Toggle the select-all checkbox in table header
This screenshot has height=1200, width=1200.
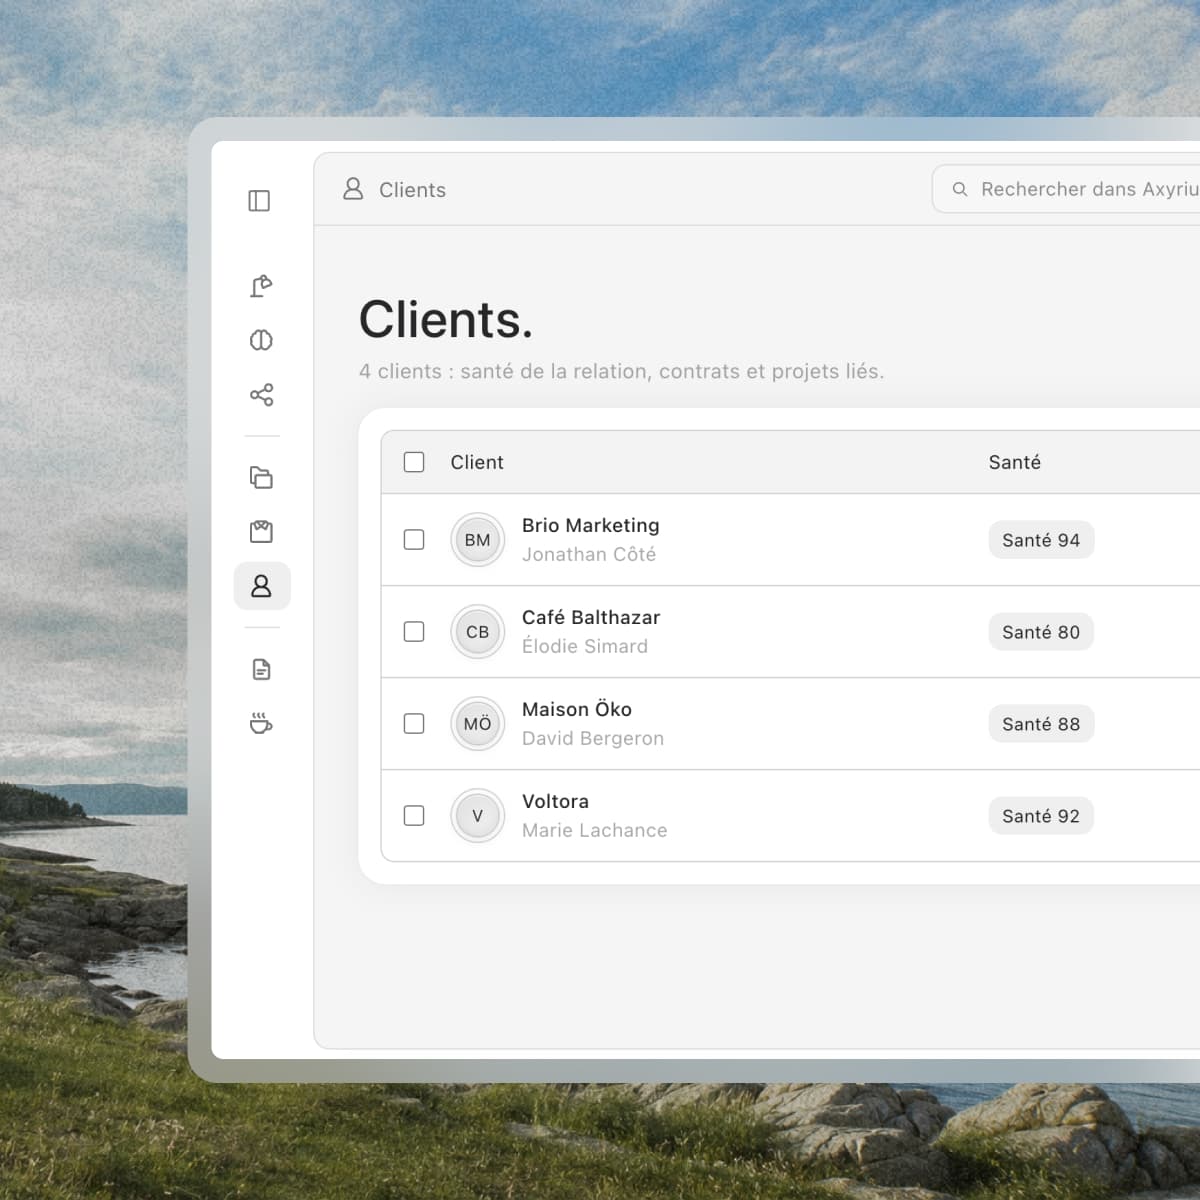[414, 462]
